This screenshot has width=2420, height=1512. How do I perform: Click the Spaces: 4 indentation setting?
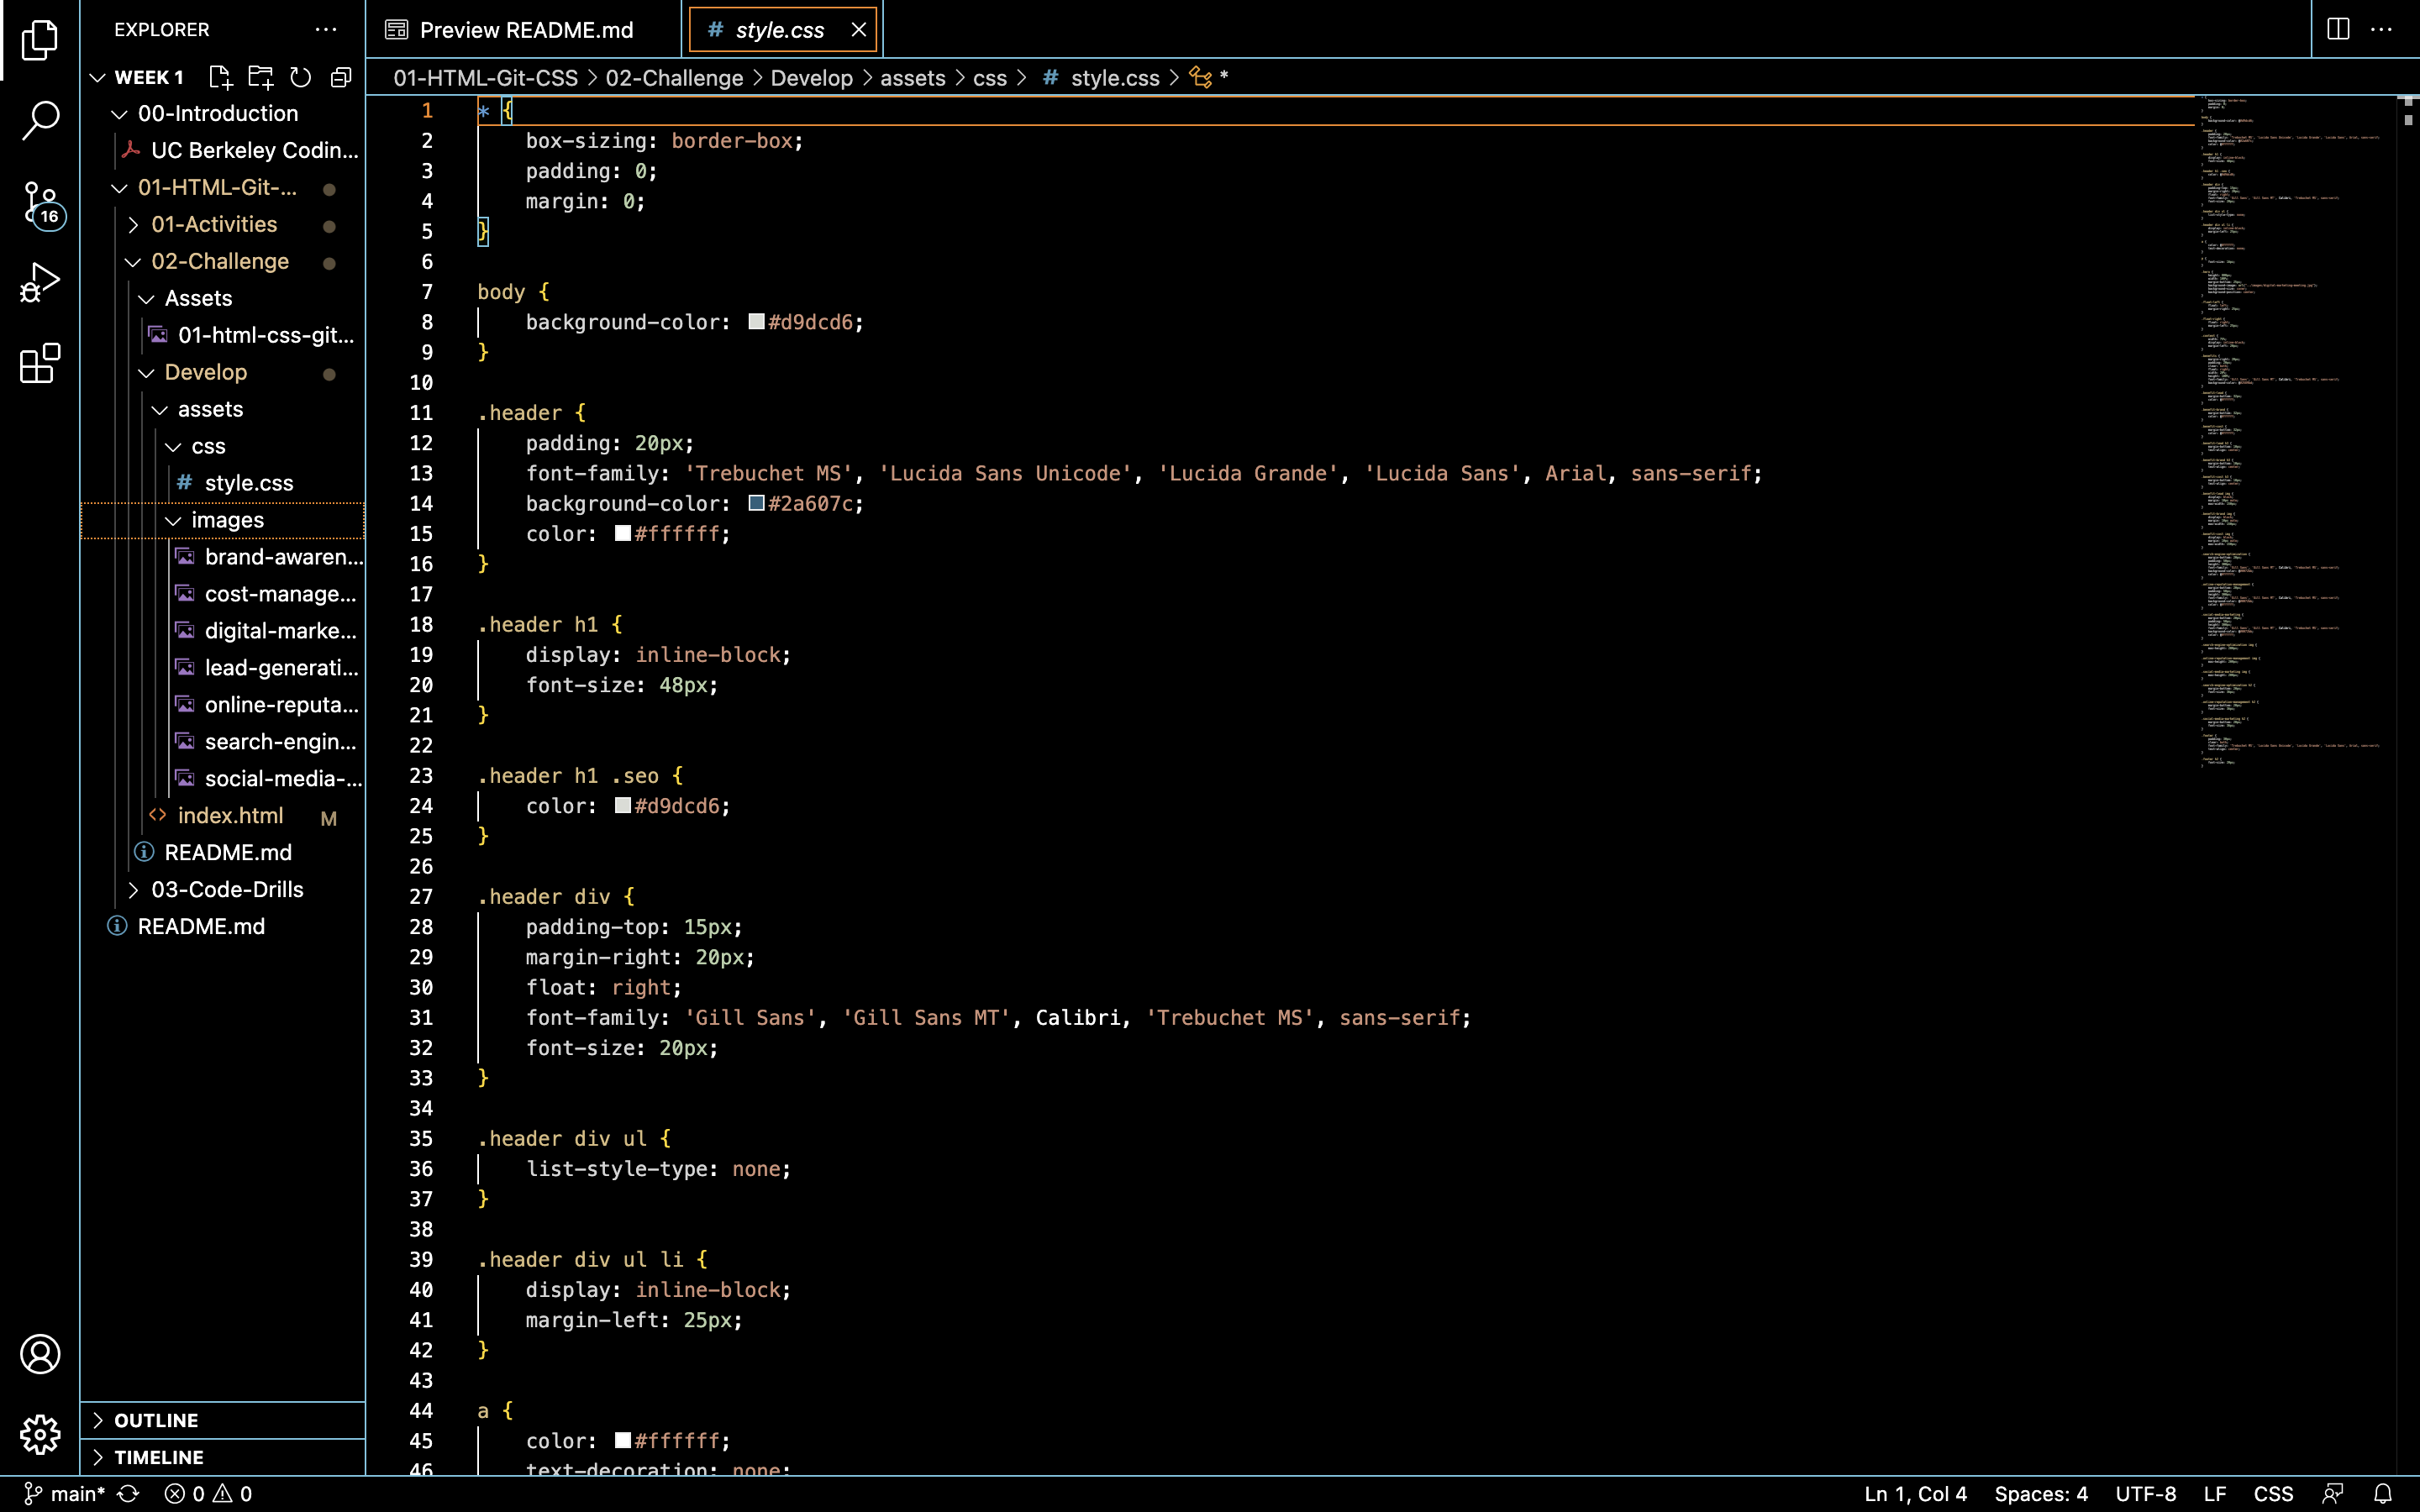(2040, 1493)
